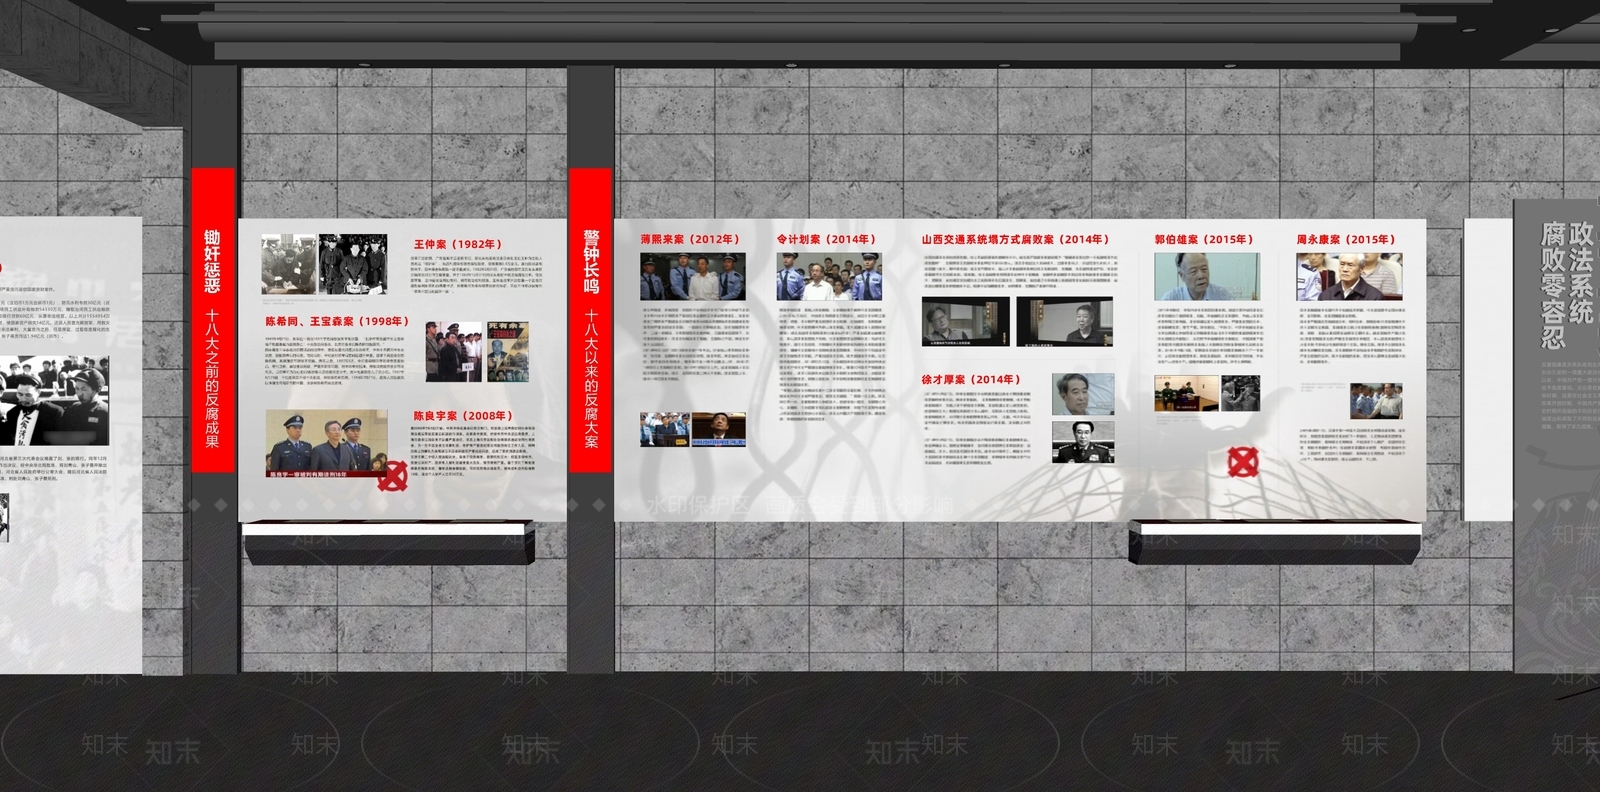The image size is (1600, 792).
Task: Open the photo directly under the 周永康案 heading
Action: (1349, 277)
